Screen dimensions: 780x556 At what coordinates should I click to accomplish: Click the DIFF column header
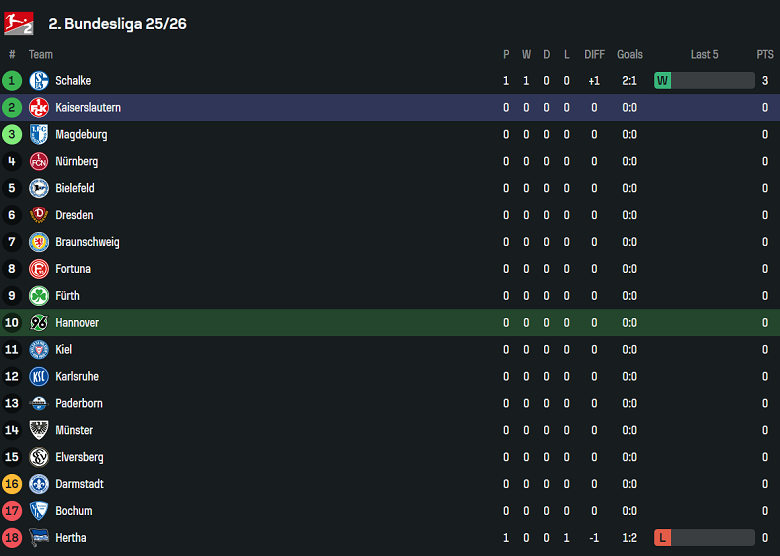(594, 54)
